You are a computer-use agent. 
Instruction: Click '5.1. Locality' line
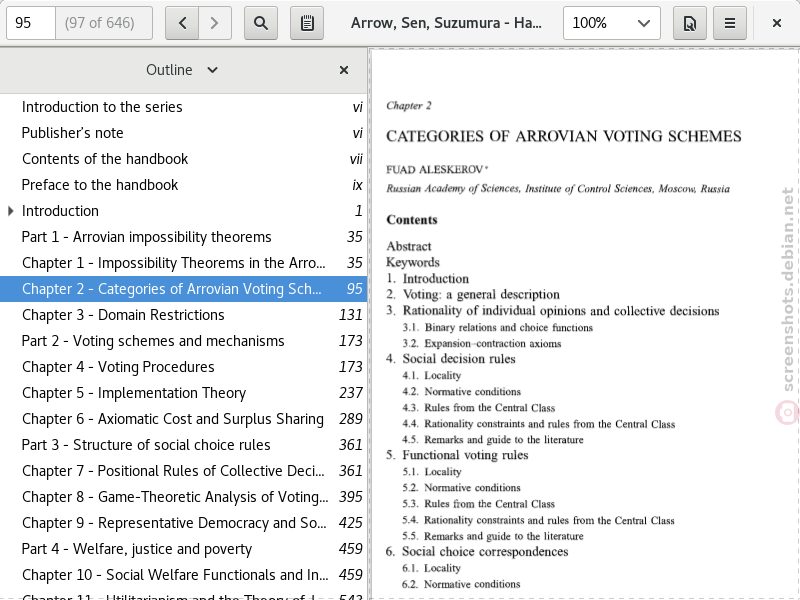pyautogui.click(x=432, y=472)
